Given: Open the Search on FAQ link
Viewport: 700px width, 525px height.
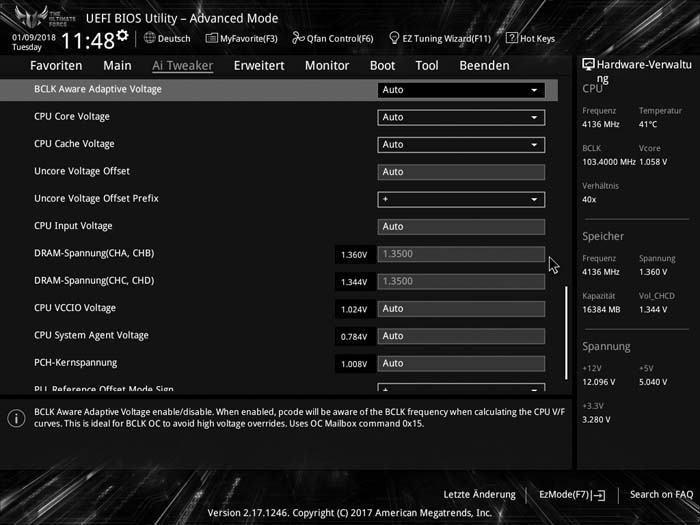Looking at the screenshot, I should 661,494.
